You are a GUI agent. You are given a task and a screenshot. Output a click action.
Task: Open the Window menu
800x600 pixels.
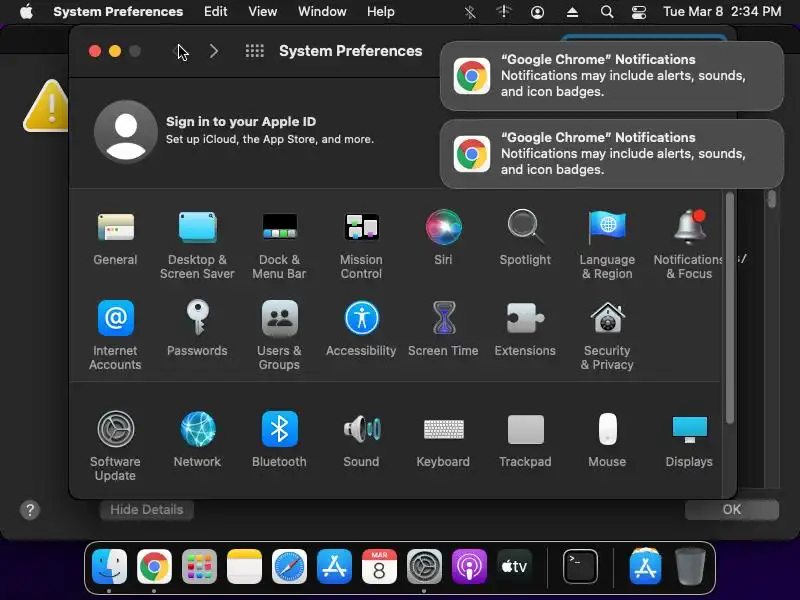[x=322, y=11]
